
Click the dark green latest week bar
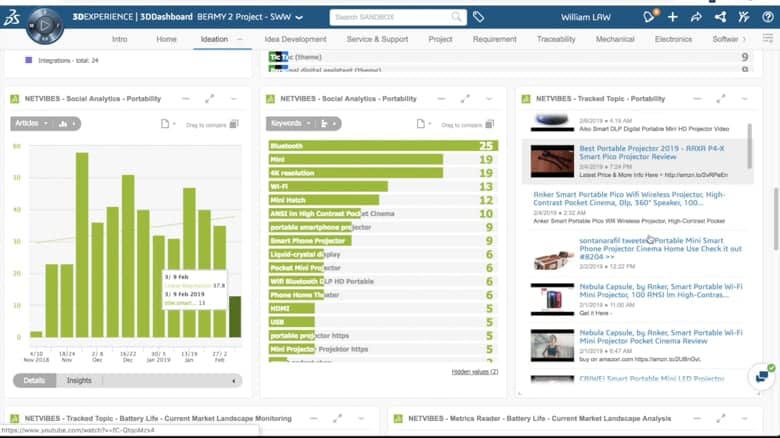pos(235,317)
